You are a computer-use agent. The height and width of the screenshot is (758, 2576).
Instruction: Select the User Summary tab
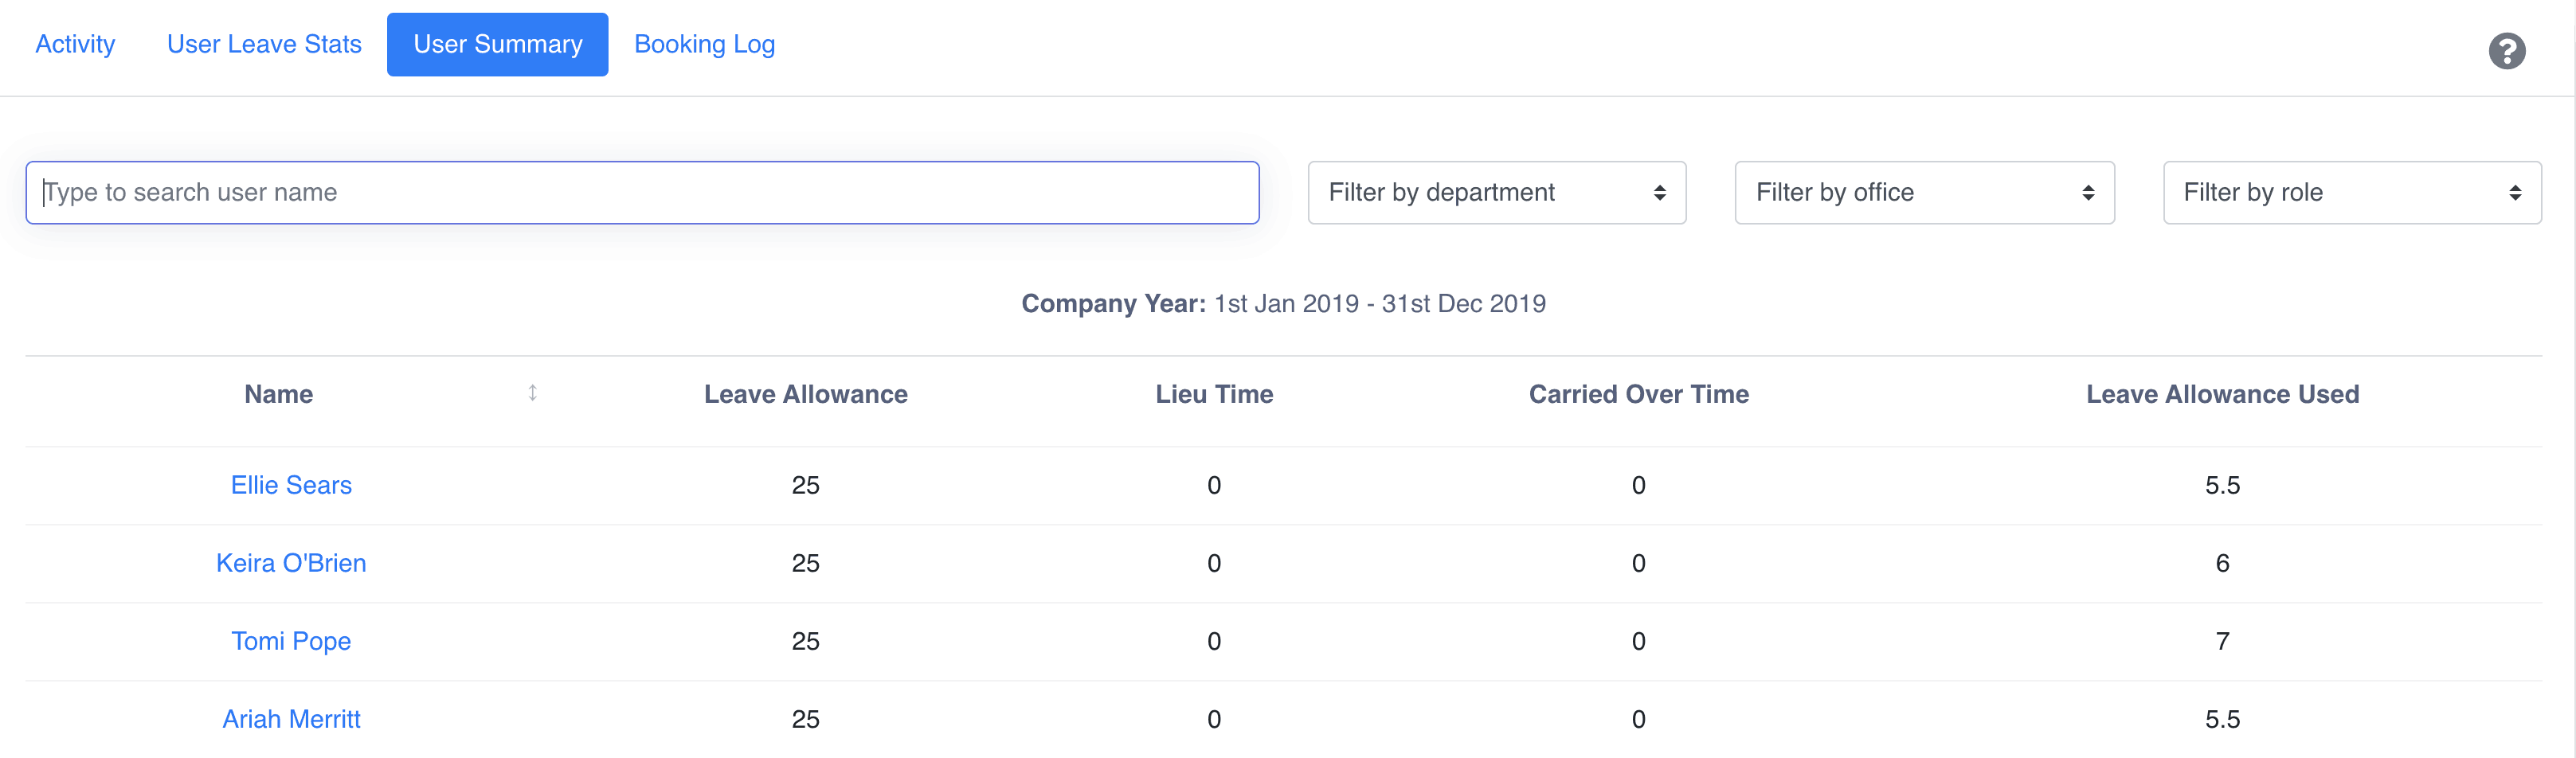coord(497,44)
